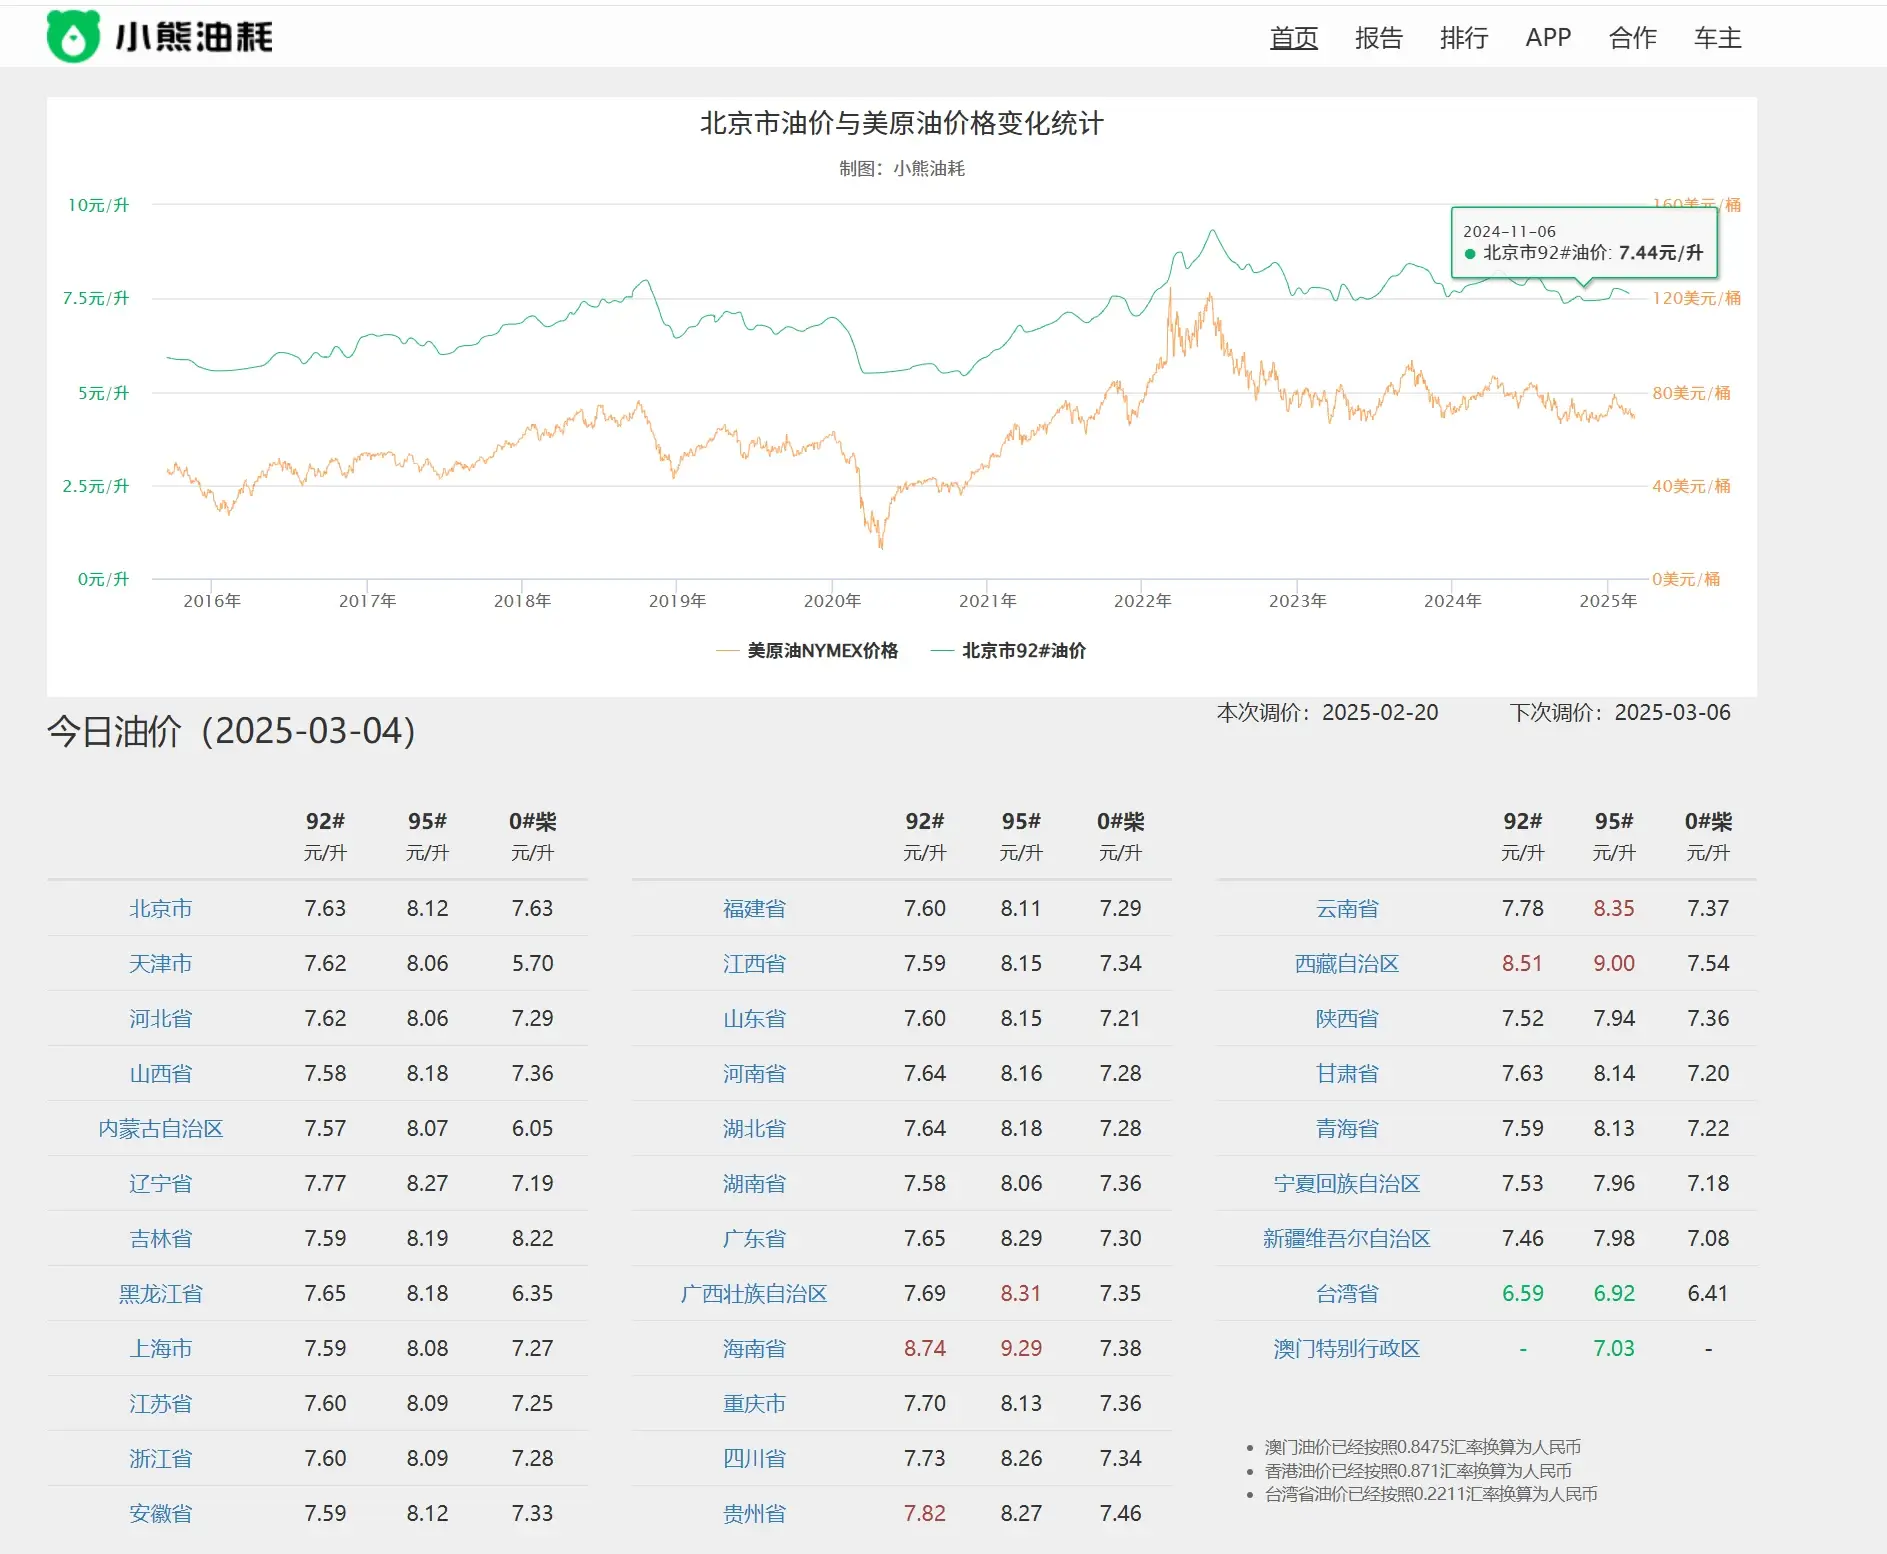Open the 合作 cooperation page
This screenshot has width=1887, height=1554.
1632,38
